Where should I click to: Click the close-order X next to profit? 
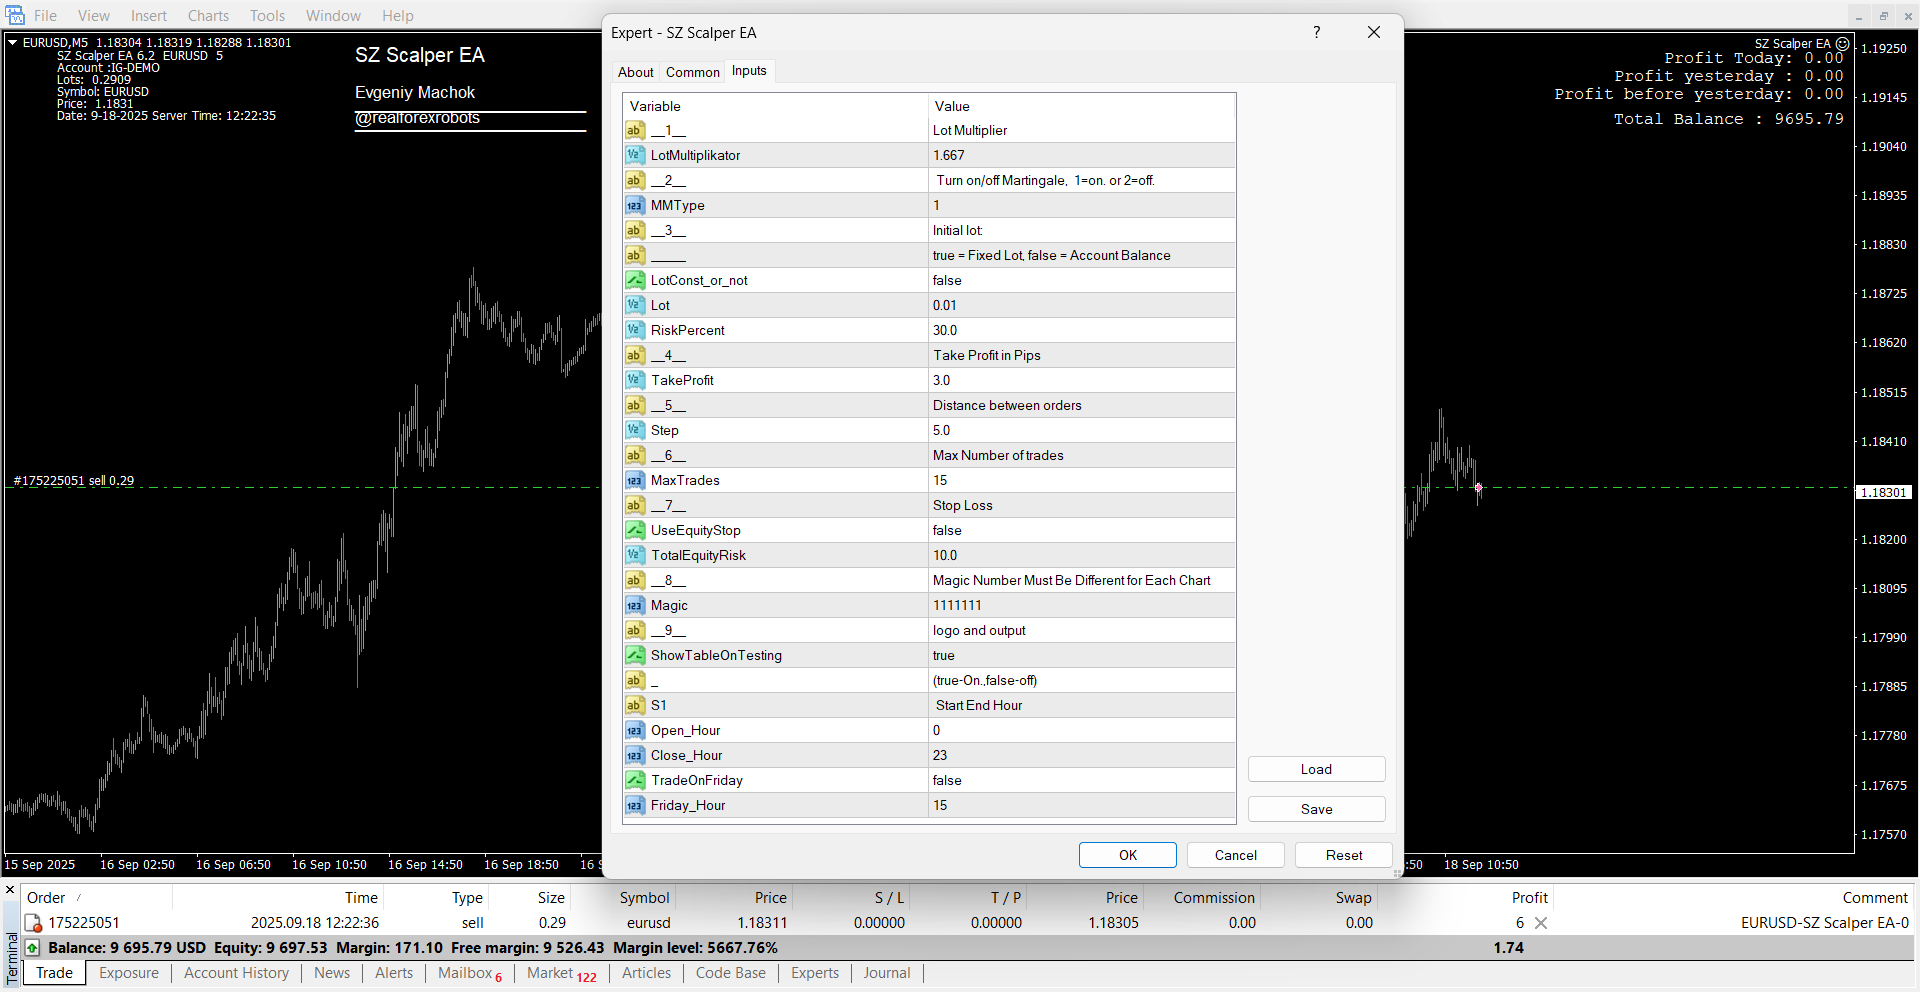tap(1541, 923)
